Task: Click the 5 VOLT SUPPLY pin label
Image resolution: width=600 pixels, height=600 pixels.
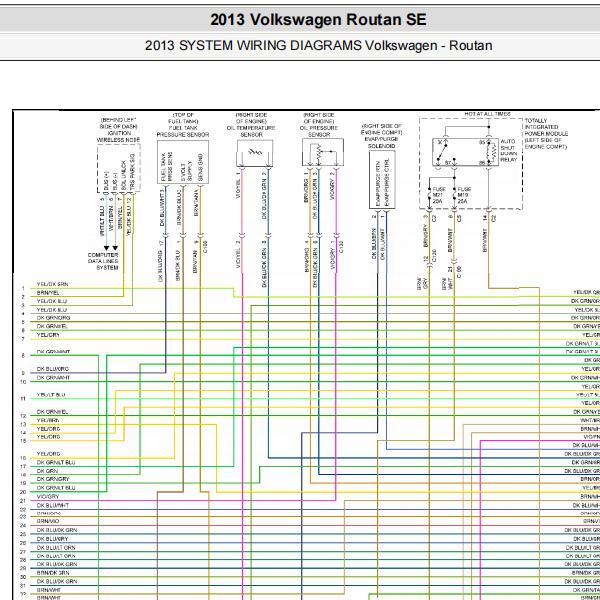Action: coord(187,171)
